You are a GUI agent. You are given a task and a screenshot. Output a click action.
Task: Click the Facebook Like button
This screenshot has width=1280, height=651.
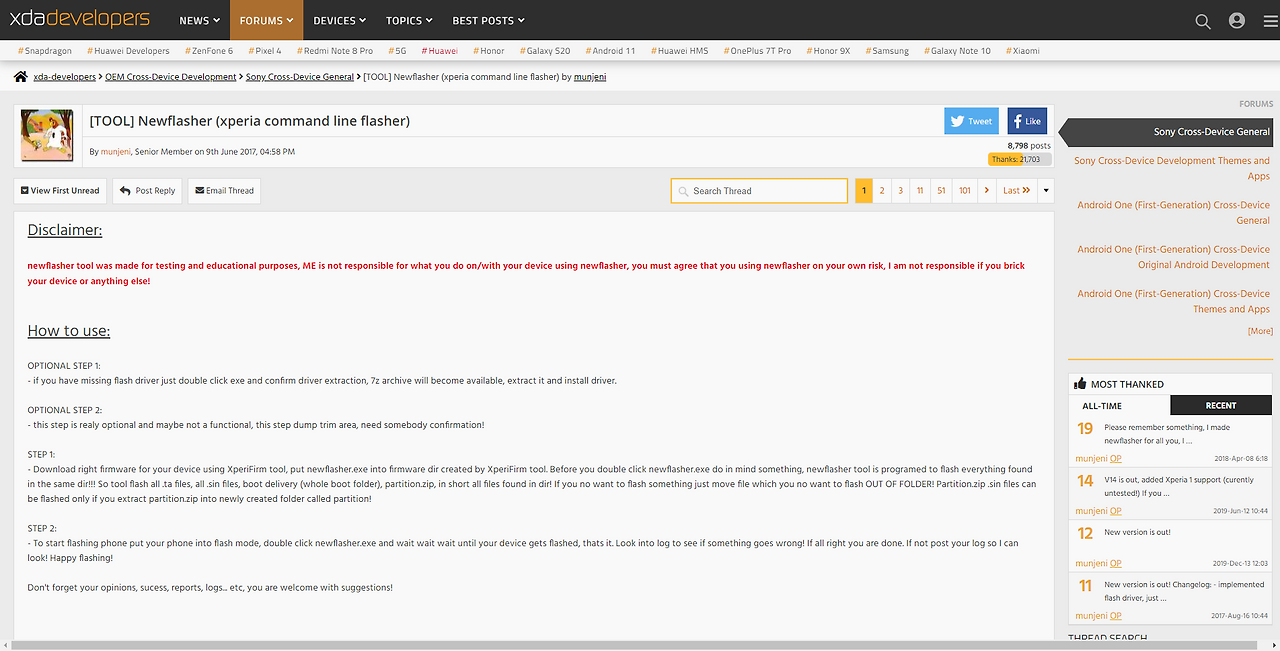pyautogui.click(x=1027, y=121)
